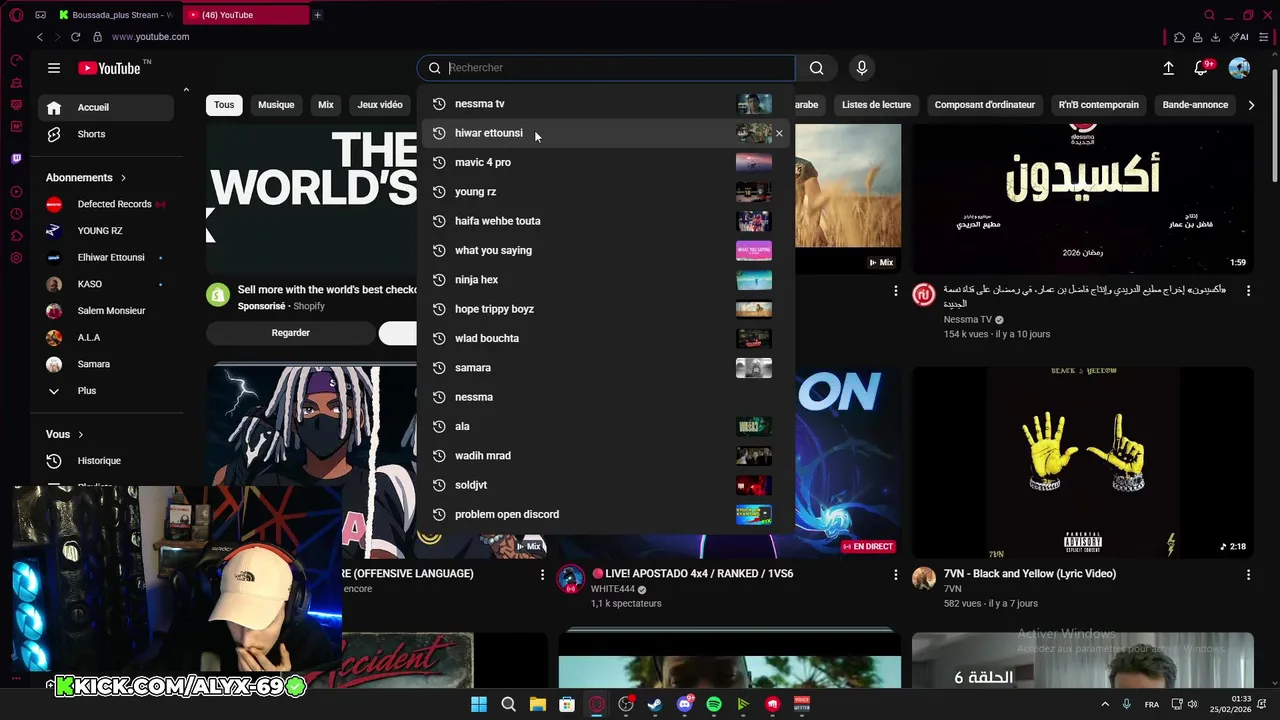Viewport: 1280px width, 720px height.
Task: Remove hiwar ettounsi suggestion with X
Action: [x=779, y=133]
